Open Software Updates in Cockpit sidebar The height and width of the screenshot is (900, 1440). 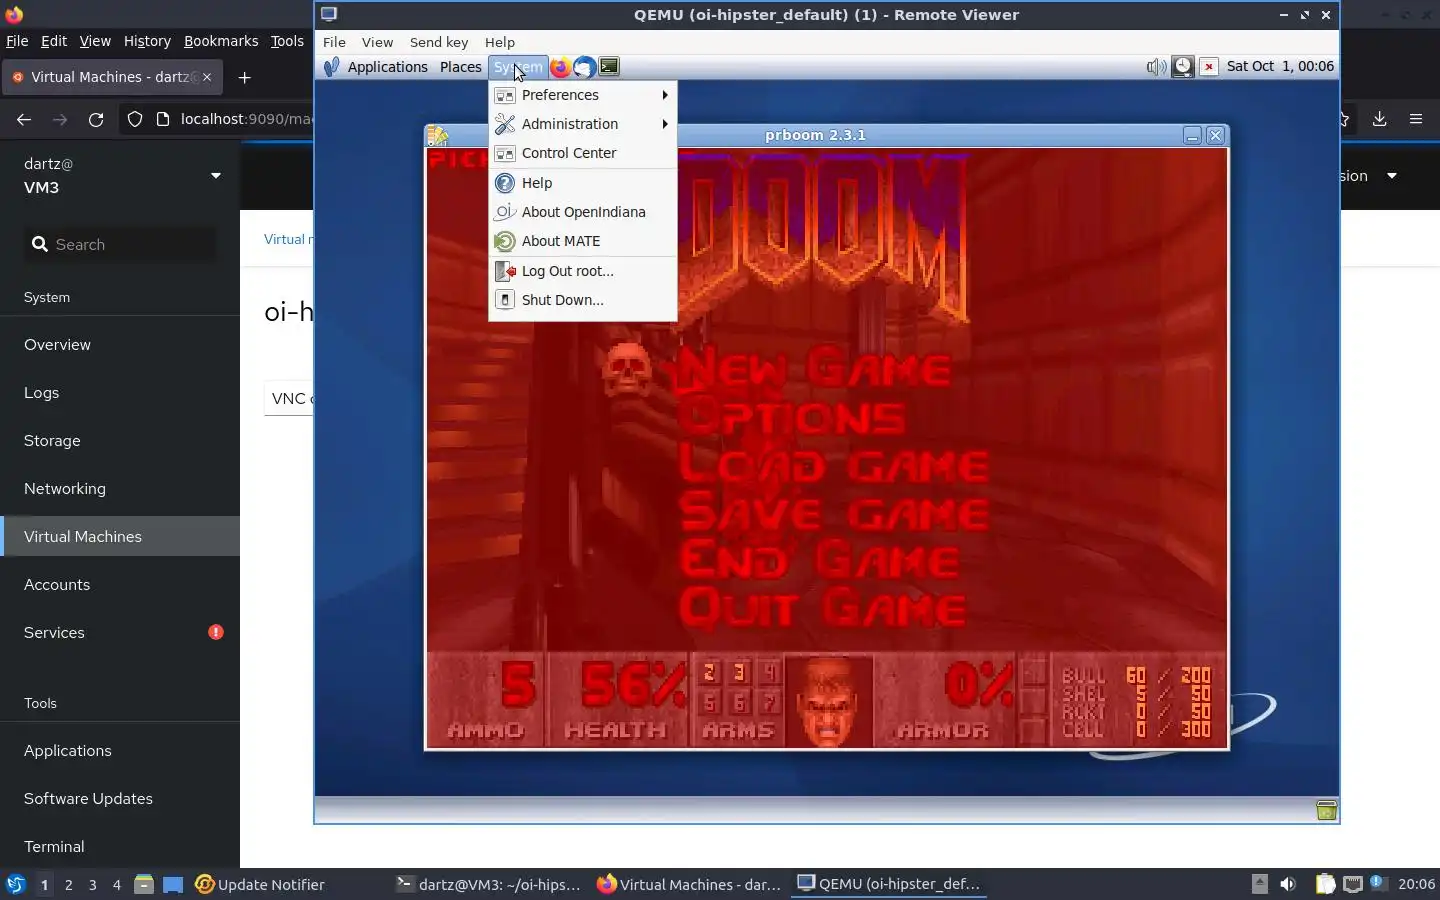click(120, 798)
